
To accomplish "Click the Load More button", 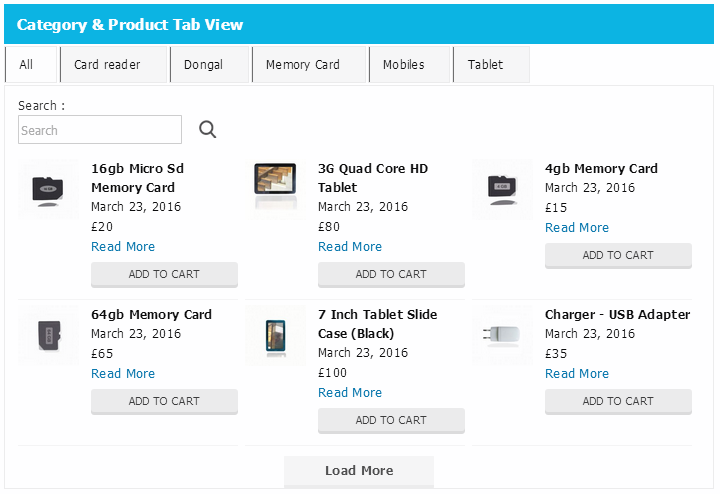I will point(359,471).
